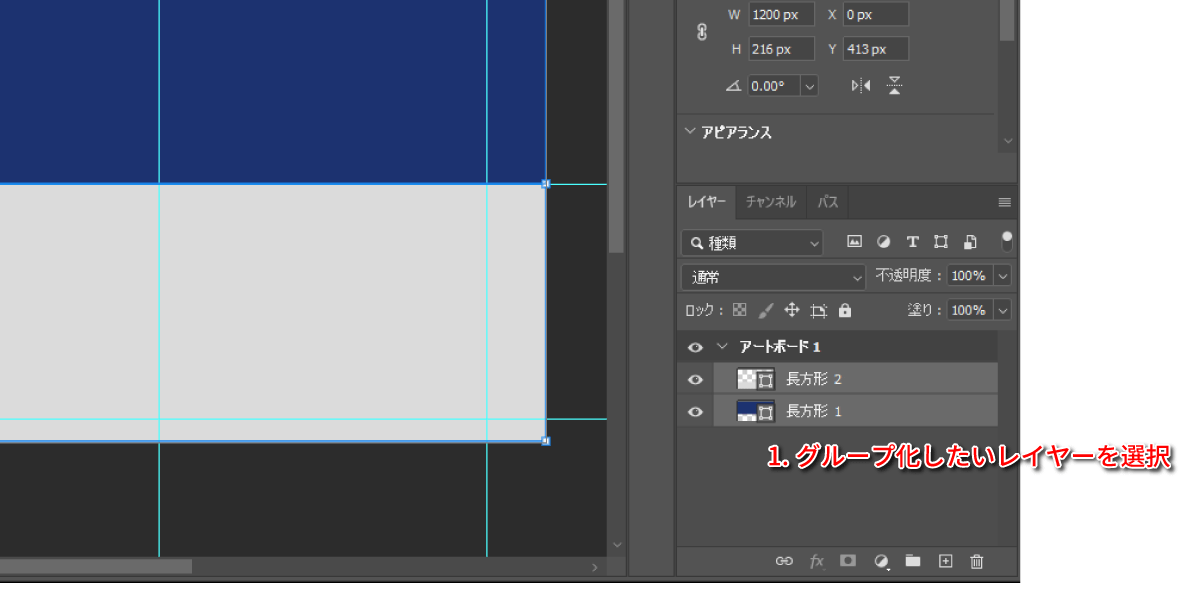
Task: Select the 長方形 2 layer name
Action: click(814, 379)
